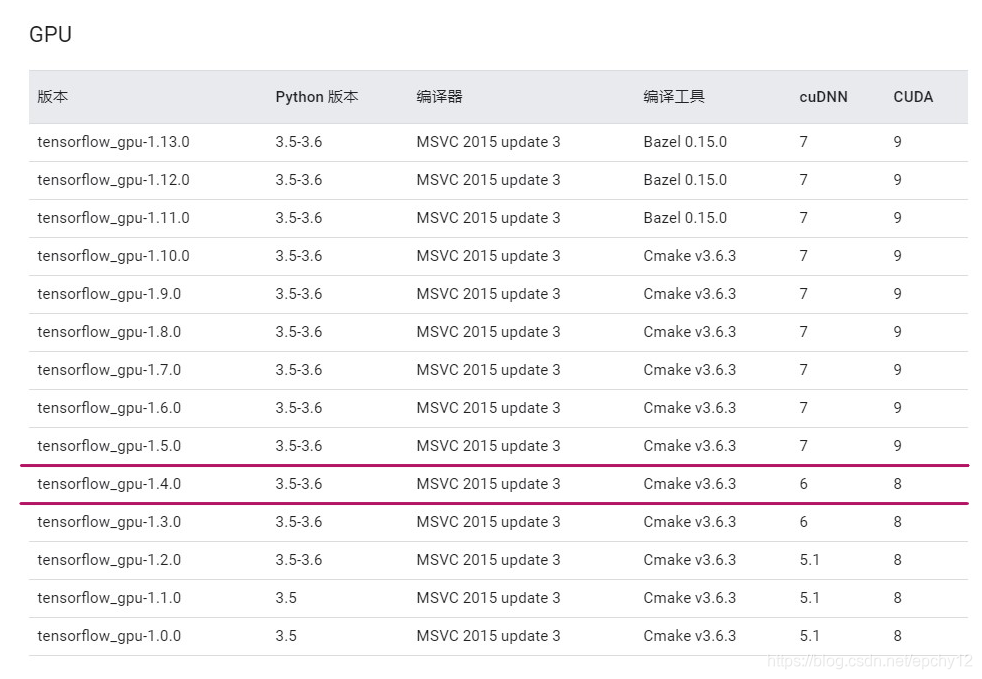Select the highlighted tensorflow_gpu-1.4.0 cell
982x679 pixels.
point(109,484)
